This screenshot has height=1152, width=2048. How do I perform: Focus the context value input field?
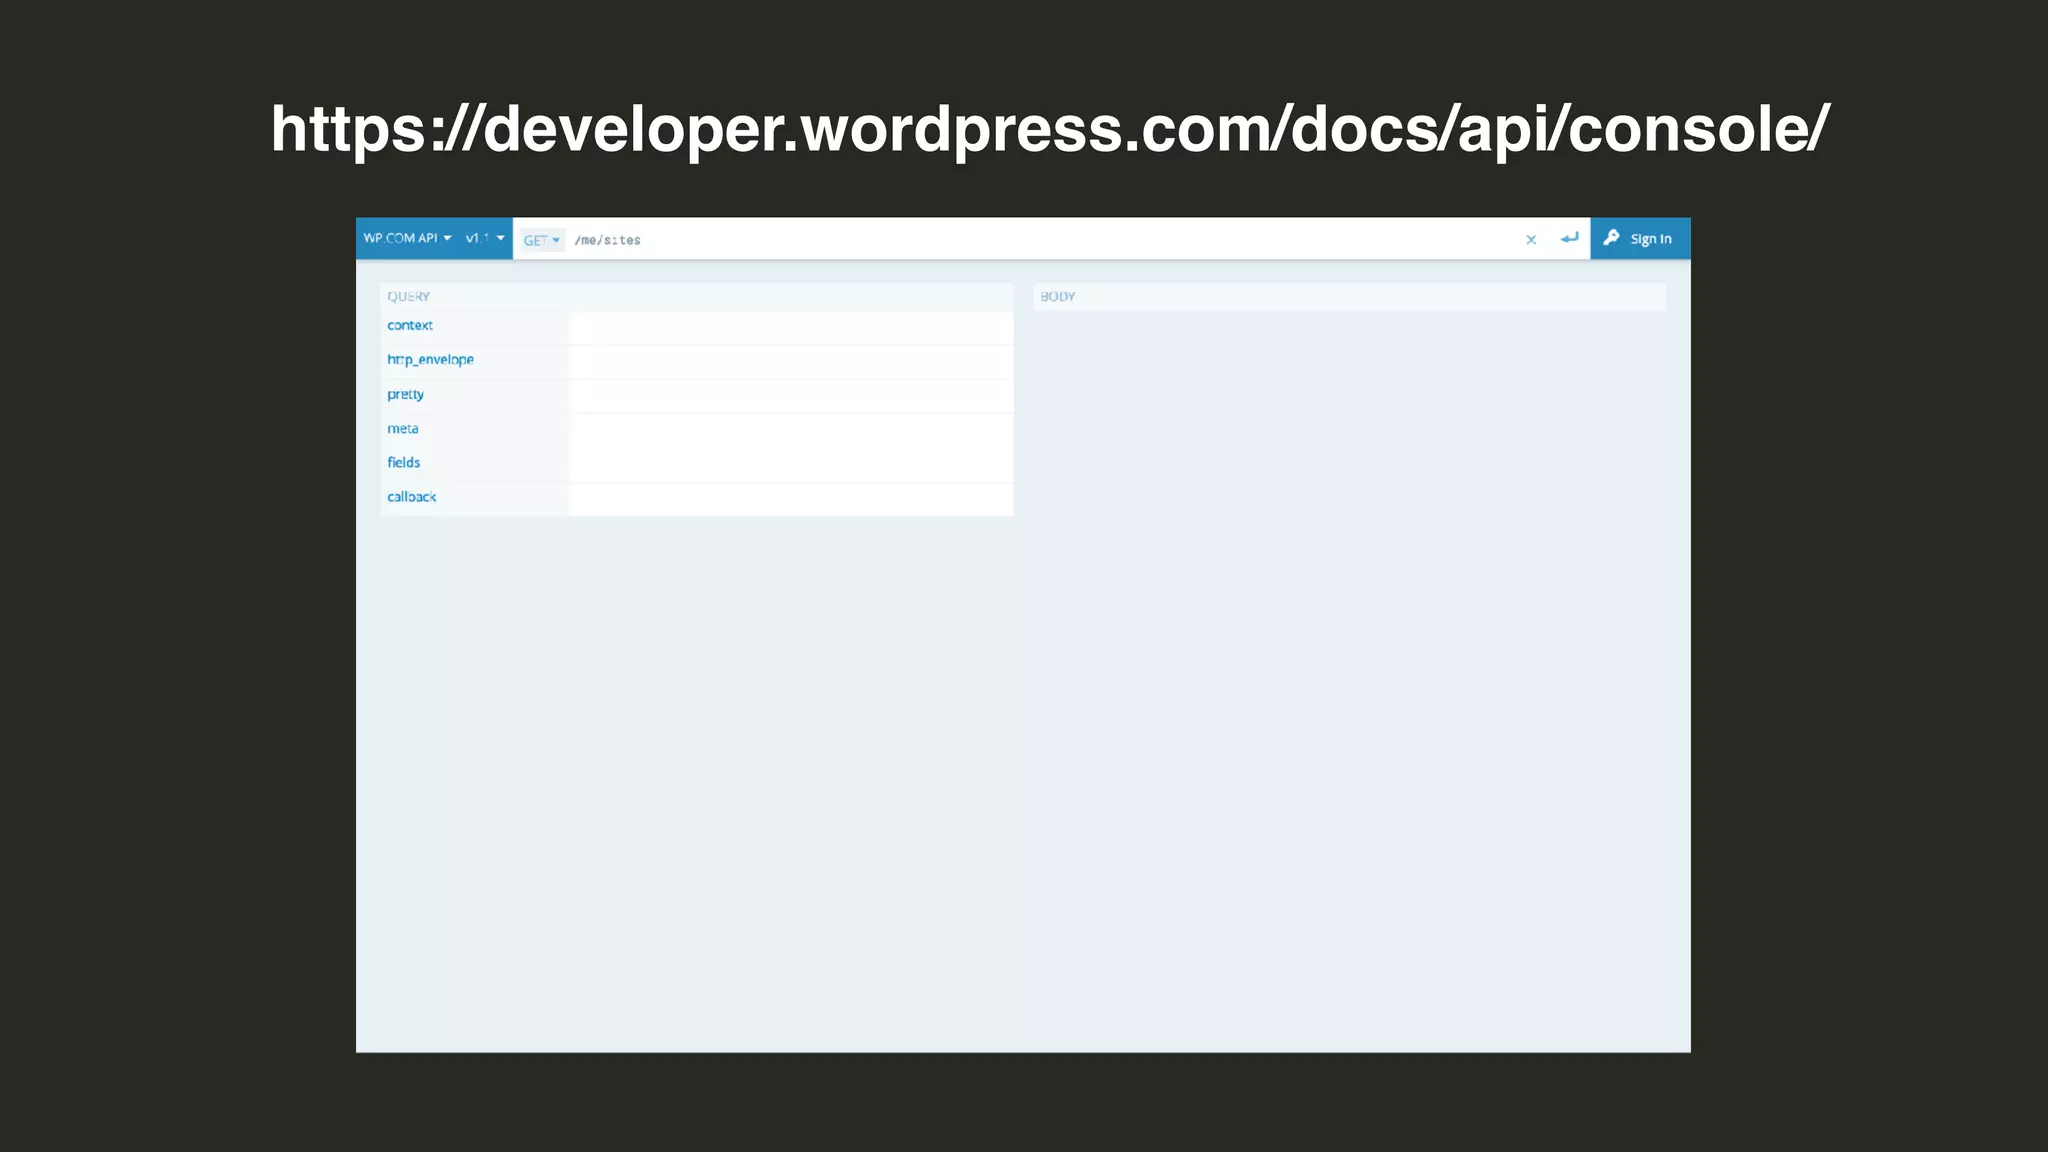pos(791,328)
